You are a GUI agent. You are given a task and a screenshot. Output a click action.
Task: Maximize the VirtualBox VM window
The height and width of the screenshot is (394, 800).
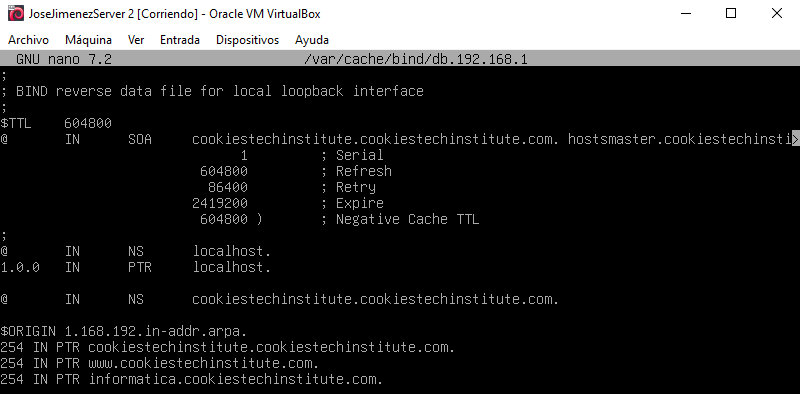pos(731,14)
